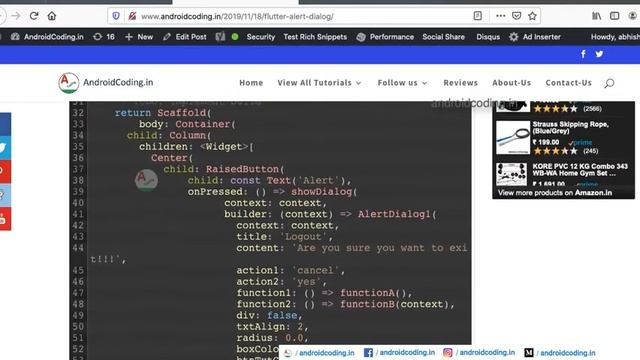The width and height of the screenshot is (640, 360).
Task: Click code text 'functionB(context)'
Action: (394, 304)
